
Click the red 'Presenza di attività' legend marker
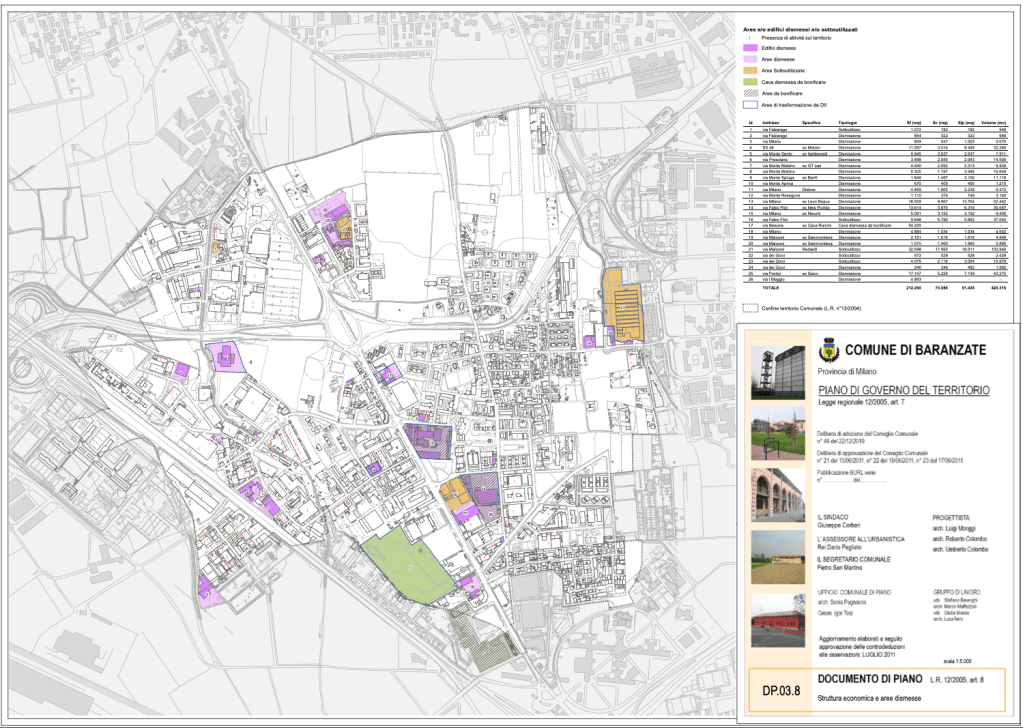click(747, 37)
